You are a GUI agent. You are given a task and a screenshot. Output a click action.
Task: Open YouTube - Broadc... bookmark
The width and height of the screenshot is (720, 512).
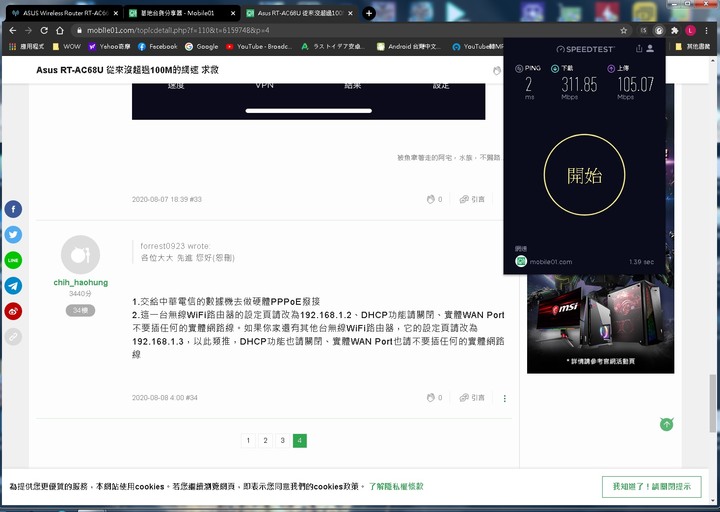[x=259, y=46]
